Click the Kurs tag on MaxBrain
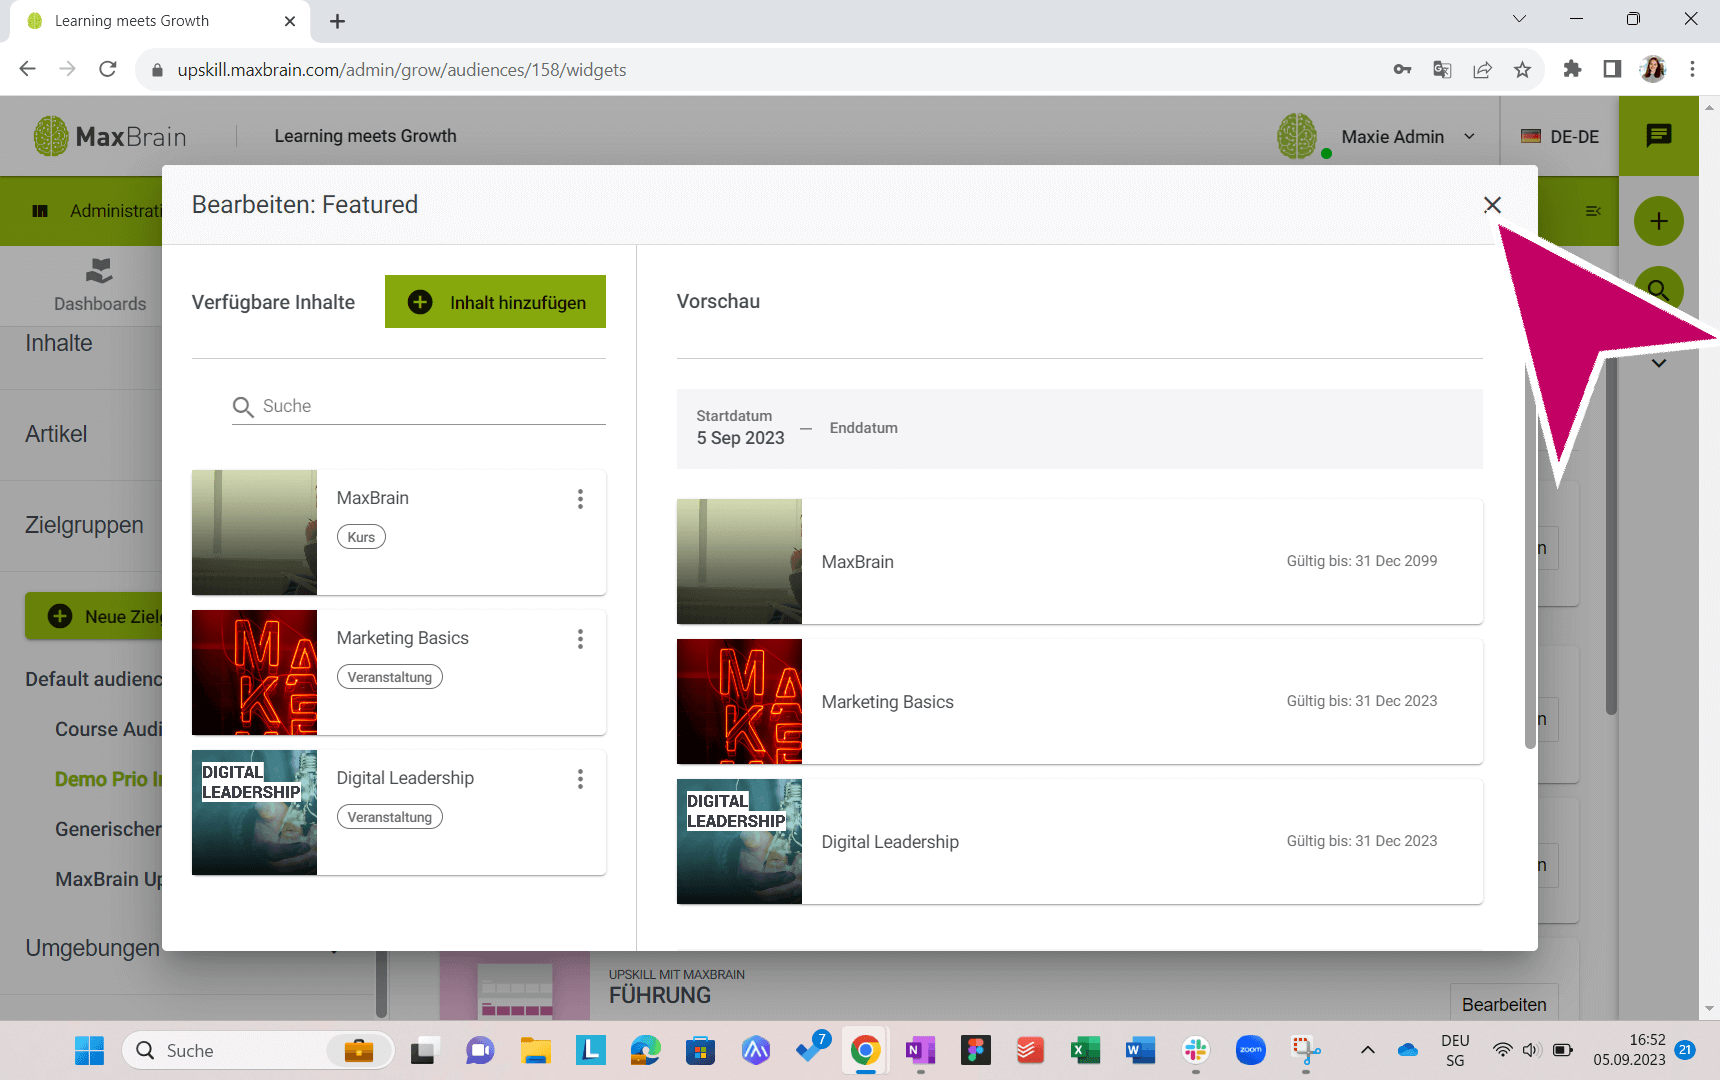Screen dimensions: 1720x1080 [x=361, y=537]
